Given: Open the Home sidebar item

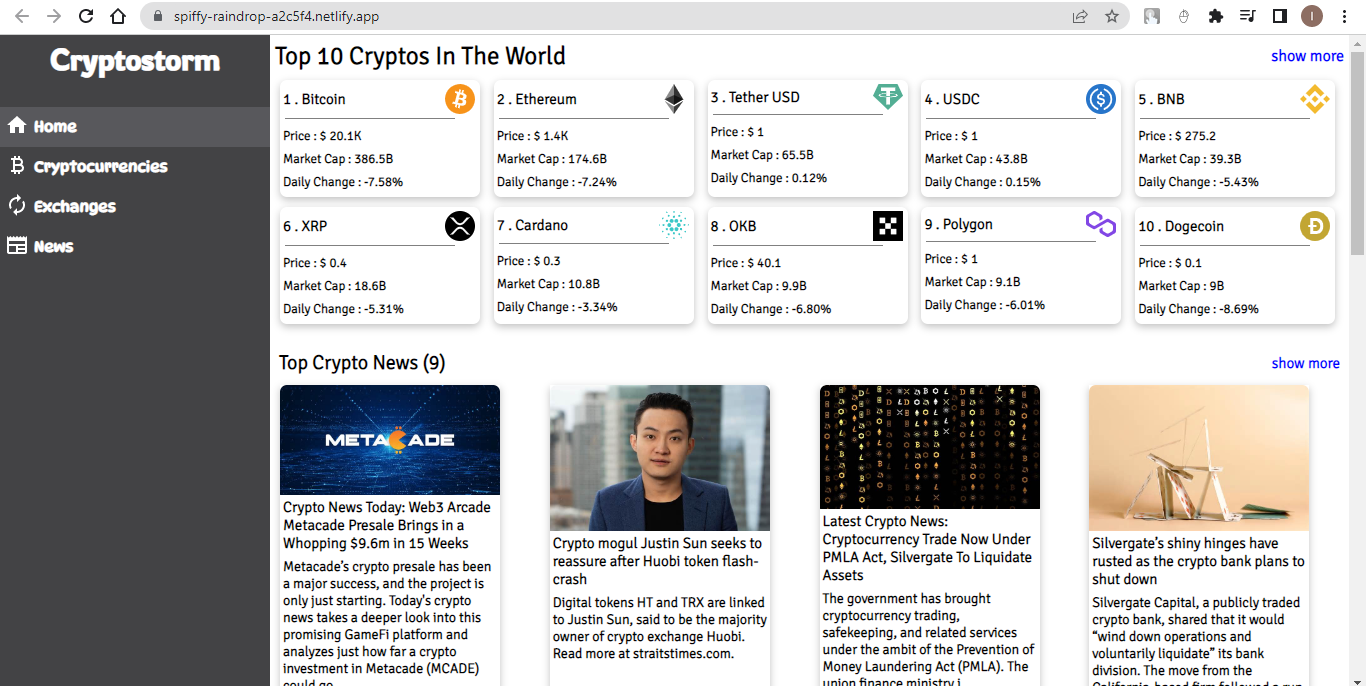Looking at the screenshot, I should tap(135, 127).
